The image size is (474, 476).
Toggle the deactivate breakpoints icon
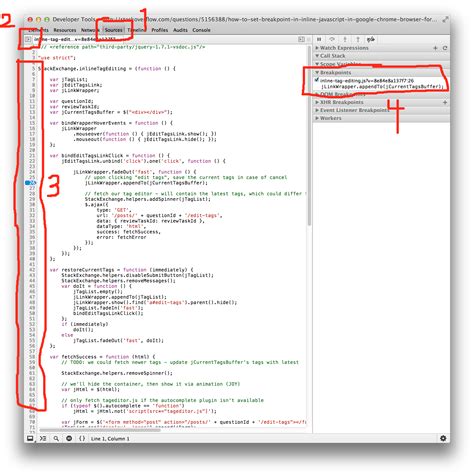point(371,39)
